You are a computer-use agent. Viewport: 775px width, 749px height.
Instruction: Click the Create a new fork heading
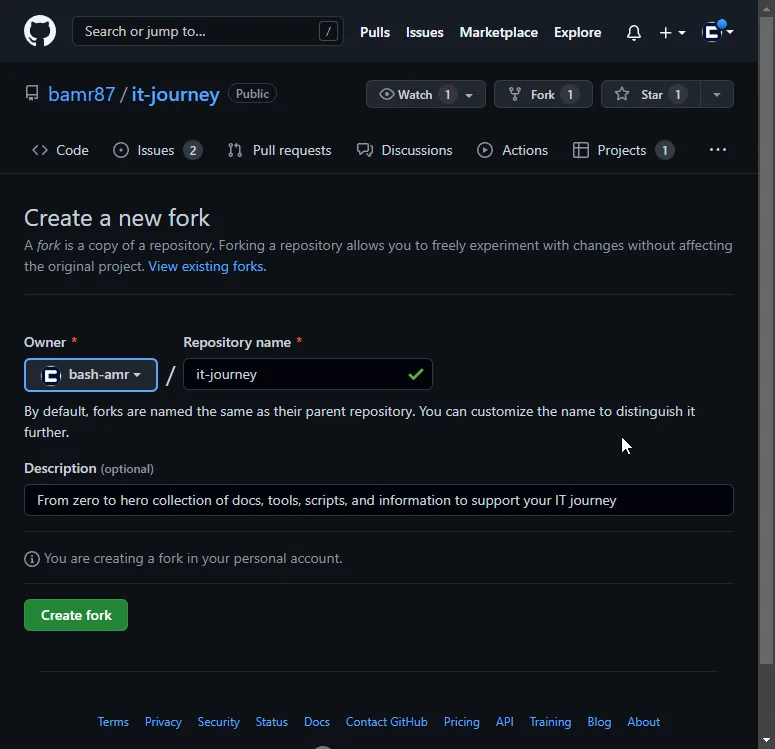[117, 218]
